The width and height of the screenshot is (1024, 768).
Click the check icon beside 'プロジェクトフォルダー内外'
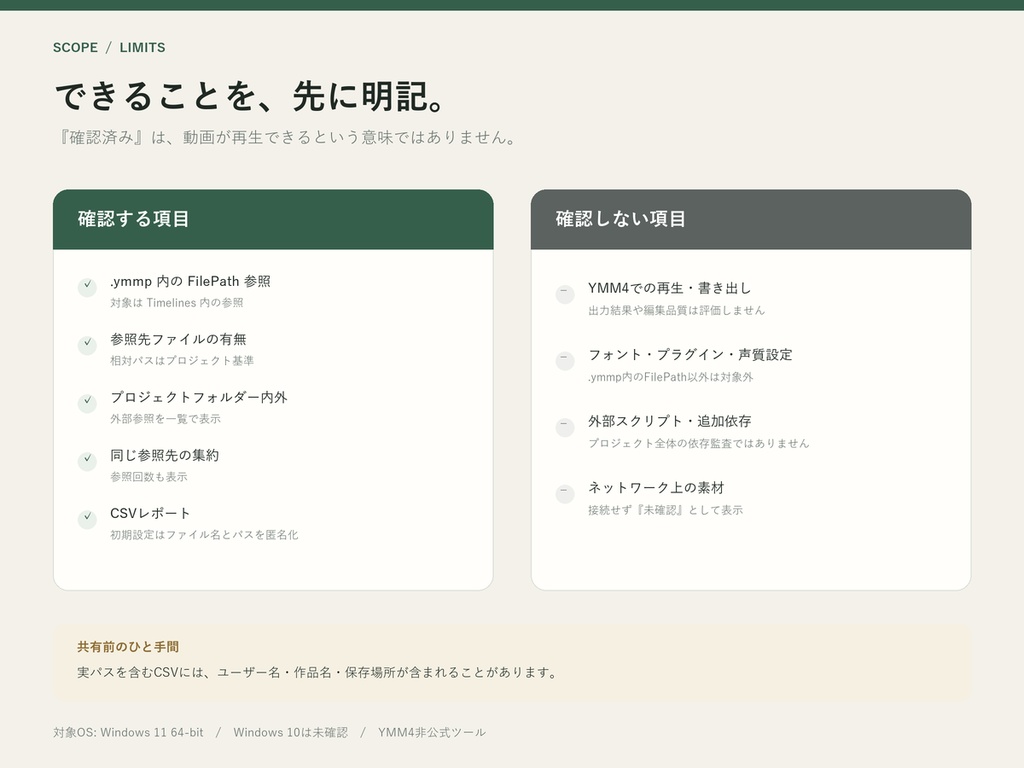click(x=88, y=403)
